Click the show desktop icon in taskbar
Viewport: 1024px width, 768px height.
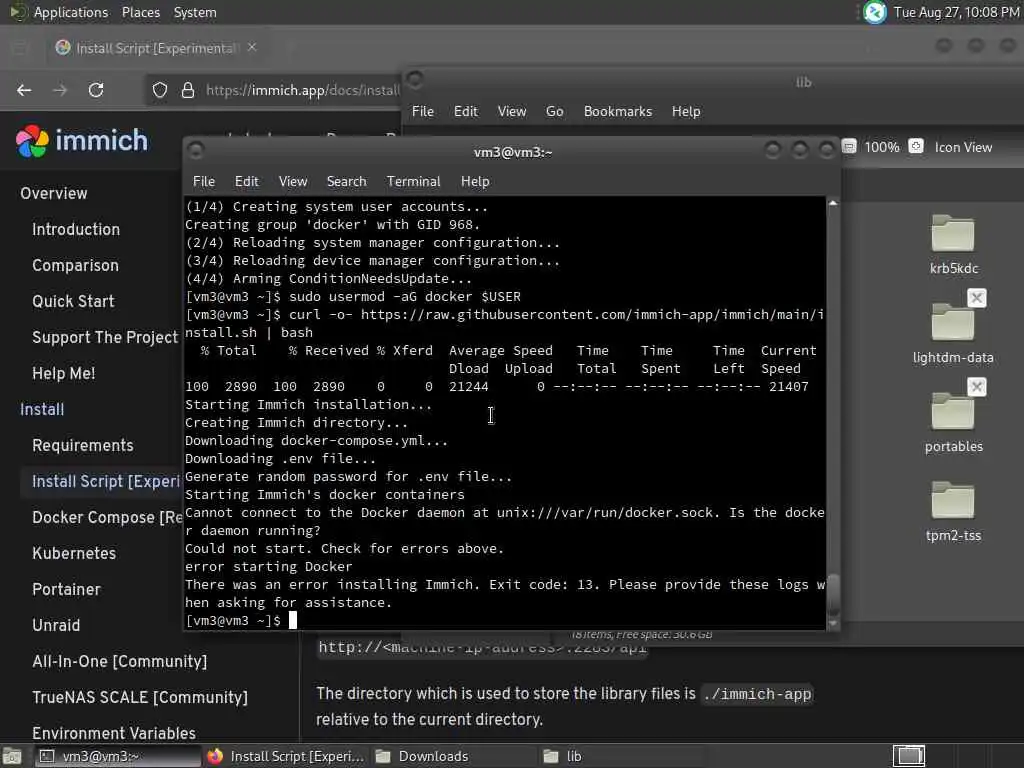(12, 756)
